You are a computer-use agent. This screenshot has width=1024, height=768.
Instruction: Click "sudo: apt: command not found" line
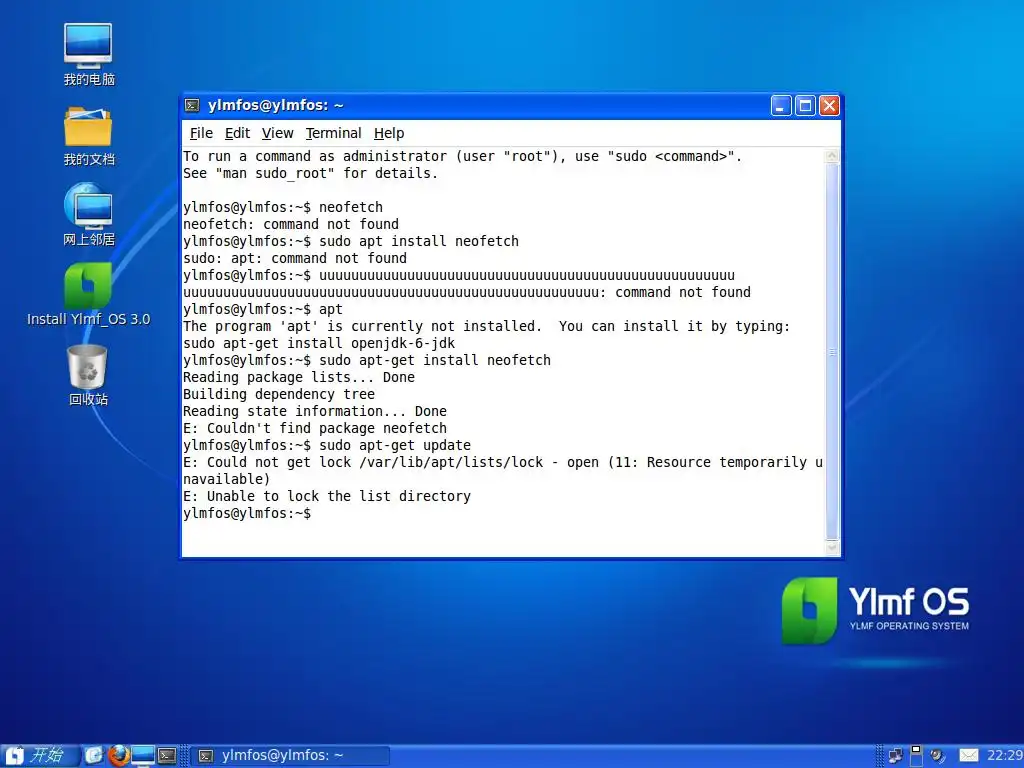pos(295,259)
